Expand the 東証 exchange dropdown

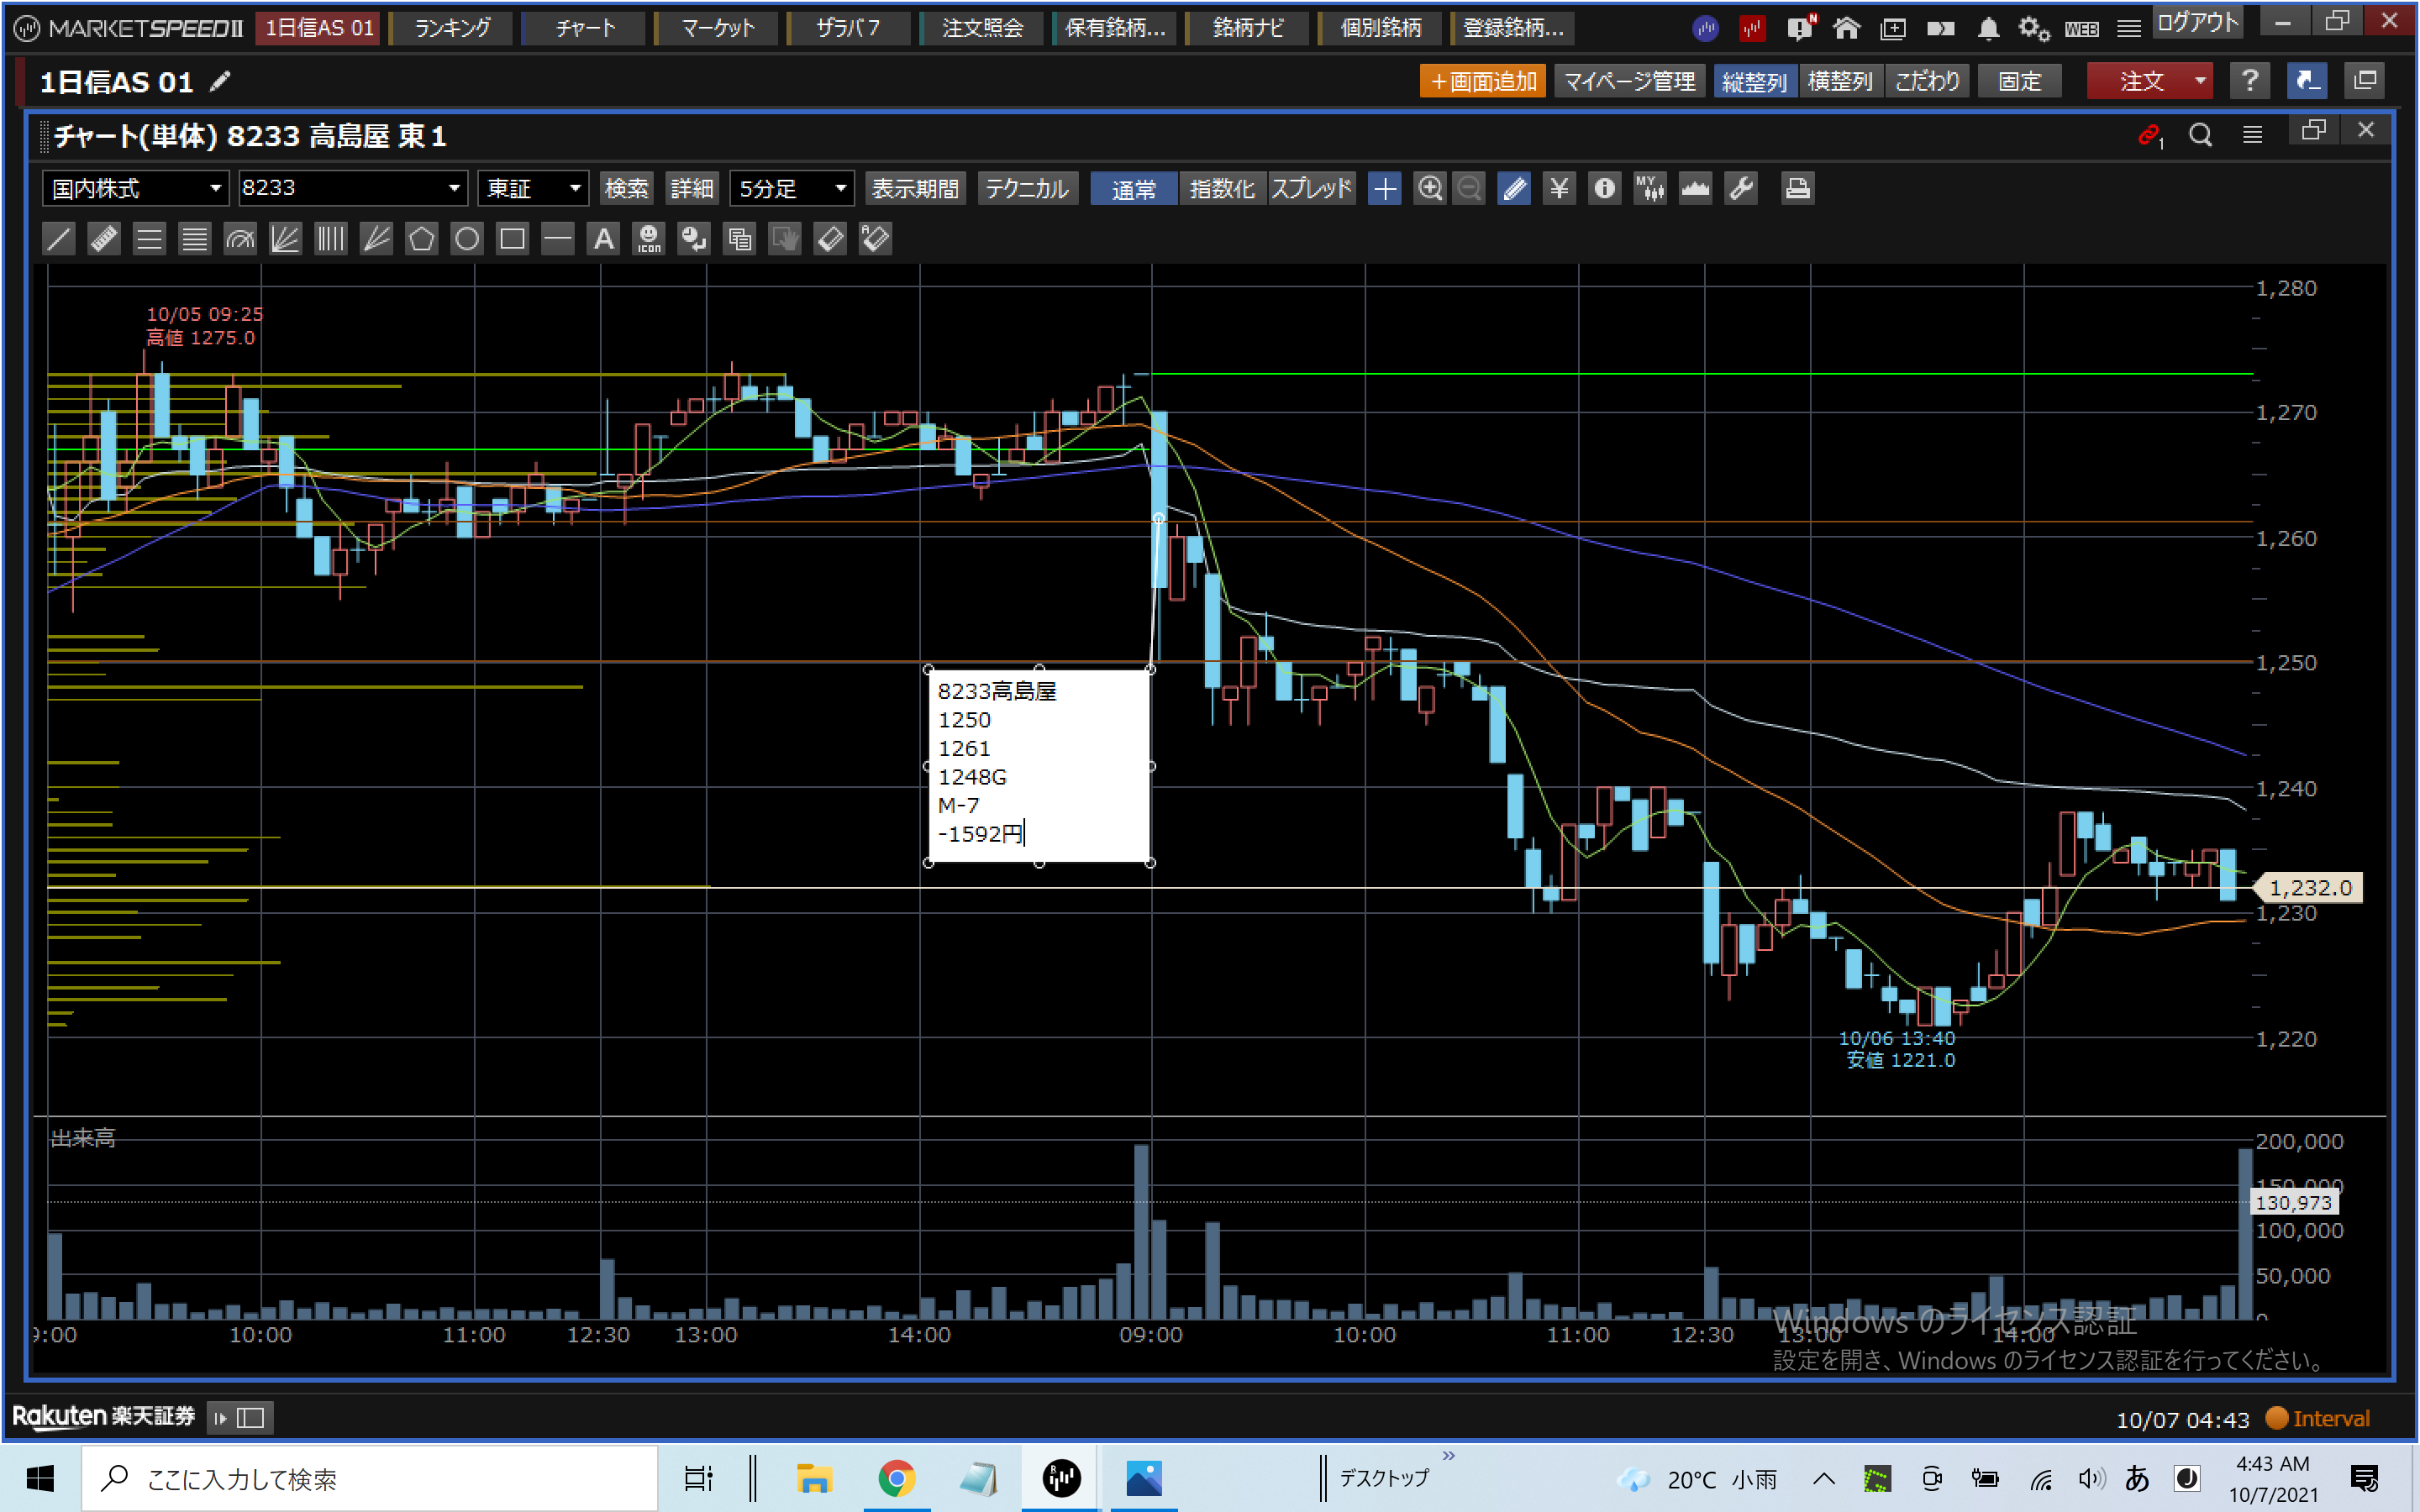[x=575, y=188]
